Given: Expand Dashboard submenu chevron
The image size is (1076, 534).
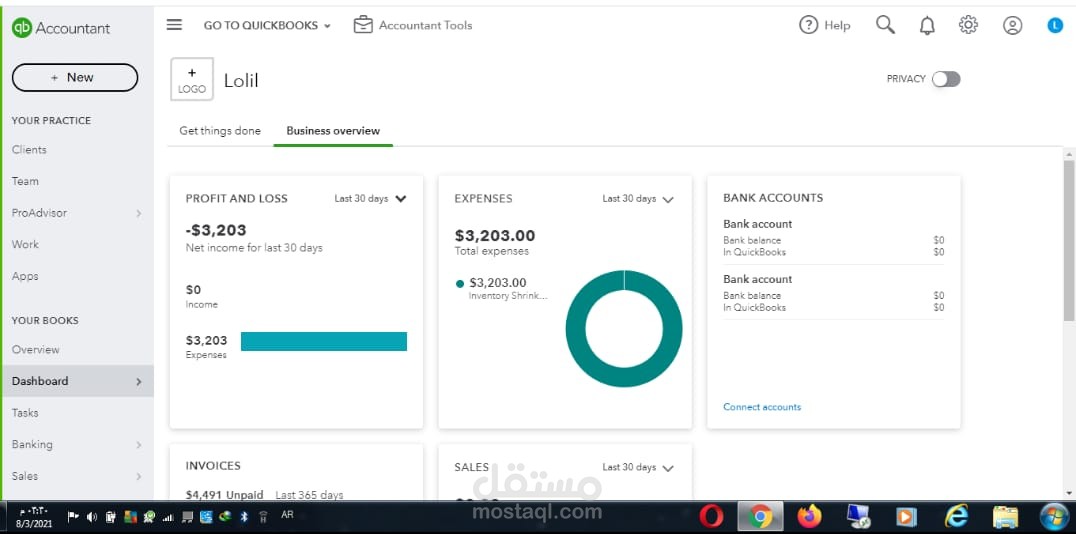Looking at the screenshot, I should pyautogui.click(x=139, y=382).
